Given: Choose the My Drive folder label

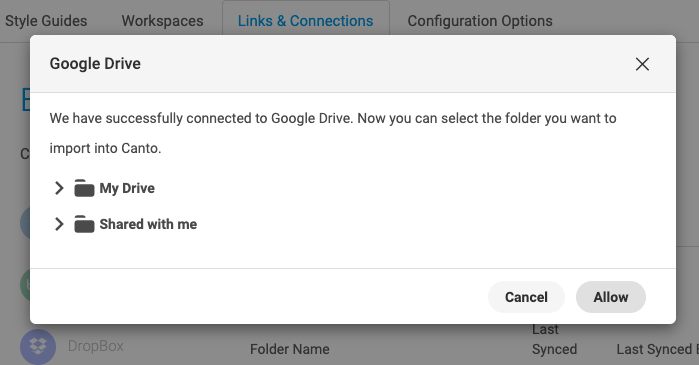Looking at the screenshot, I should tap(127, 188).
